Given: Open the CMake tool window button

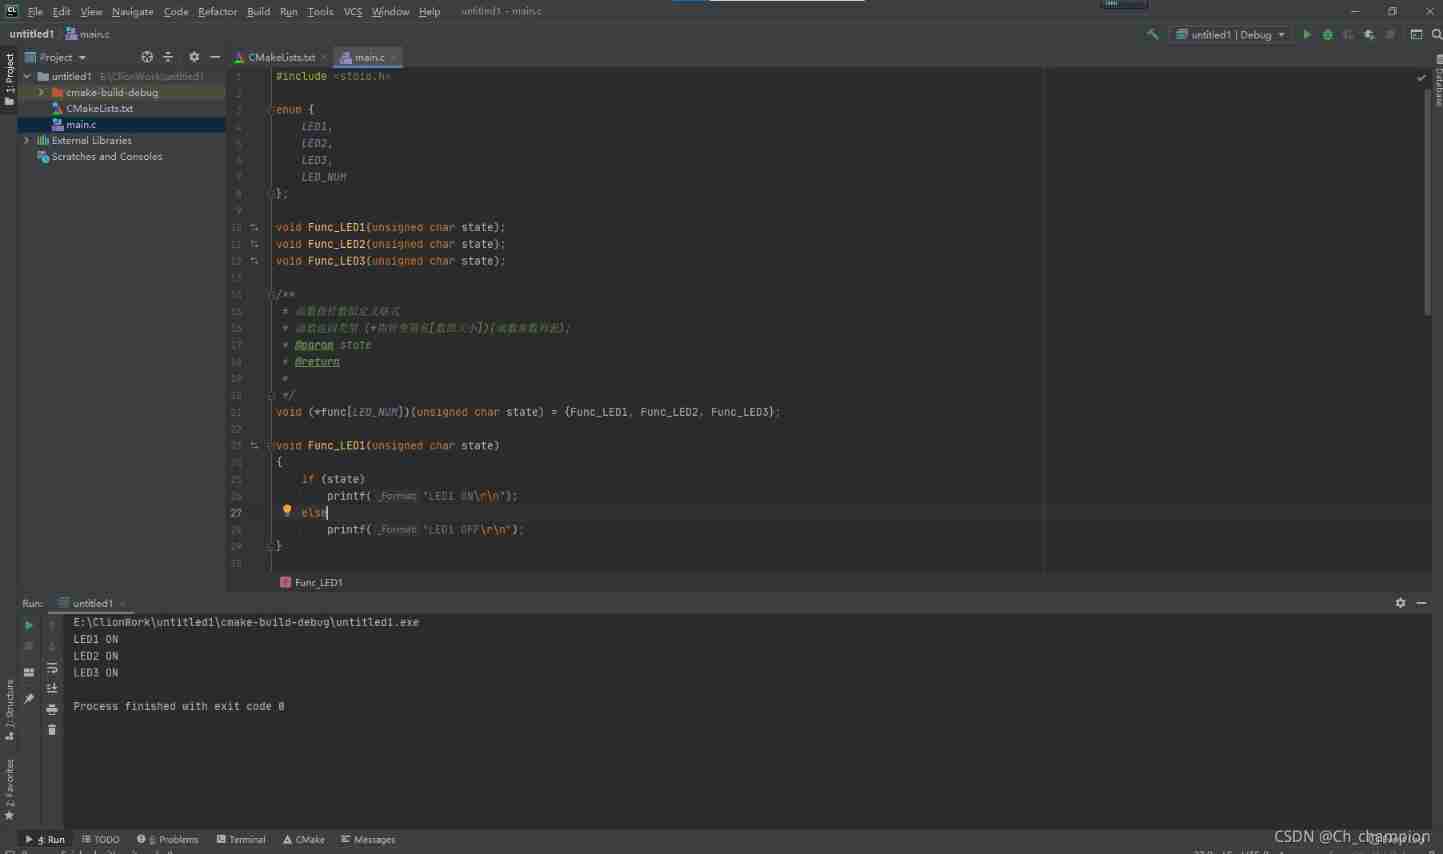Looking at the screenshot, I should (304, 839).
